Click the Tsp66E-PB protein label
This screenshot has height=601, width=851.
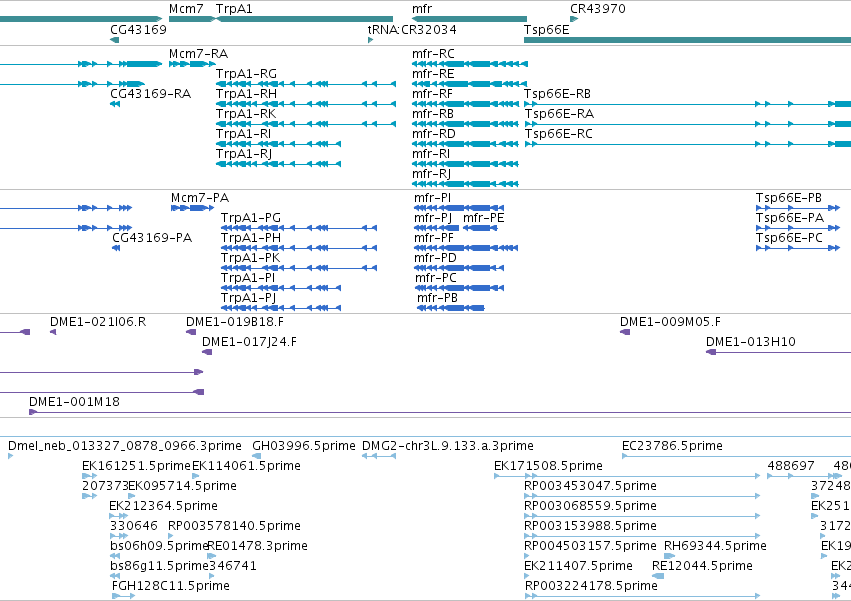pos(789,198)
